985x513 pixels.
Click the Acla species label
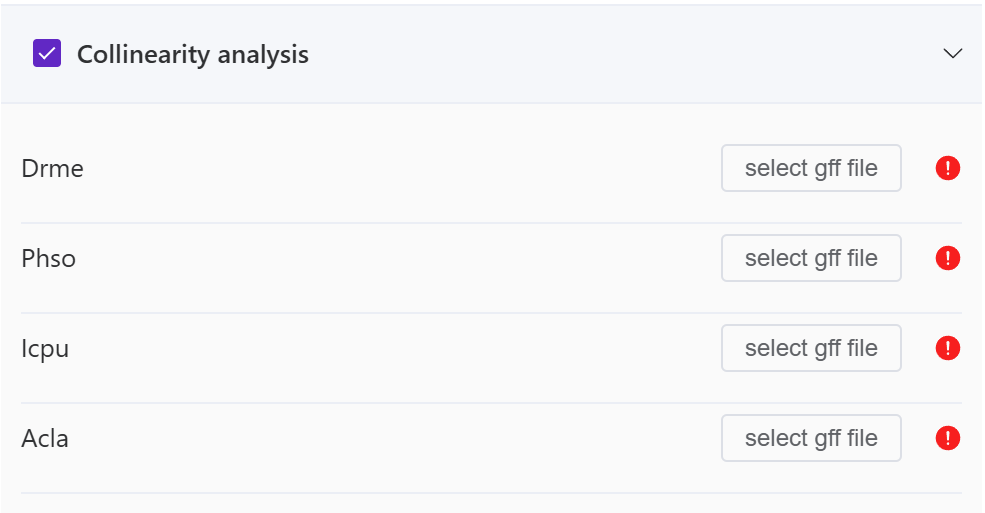point(45,438)
